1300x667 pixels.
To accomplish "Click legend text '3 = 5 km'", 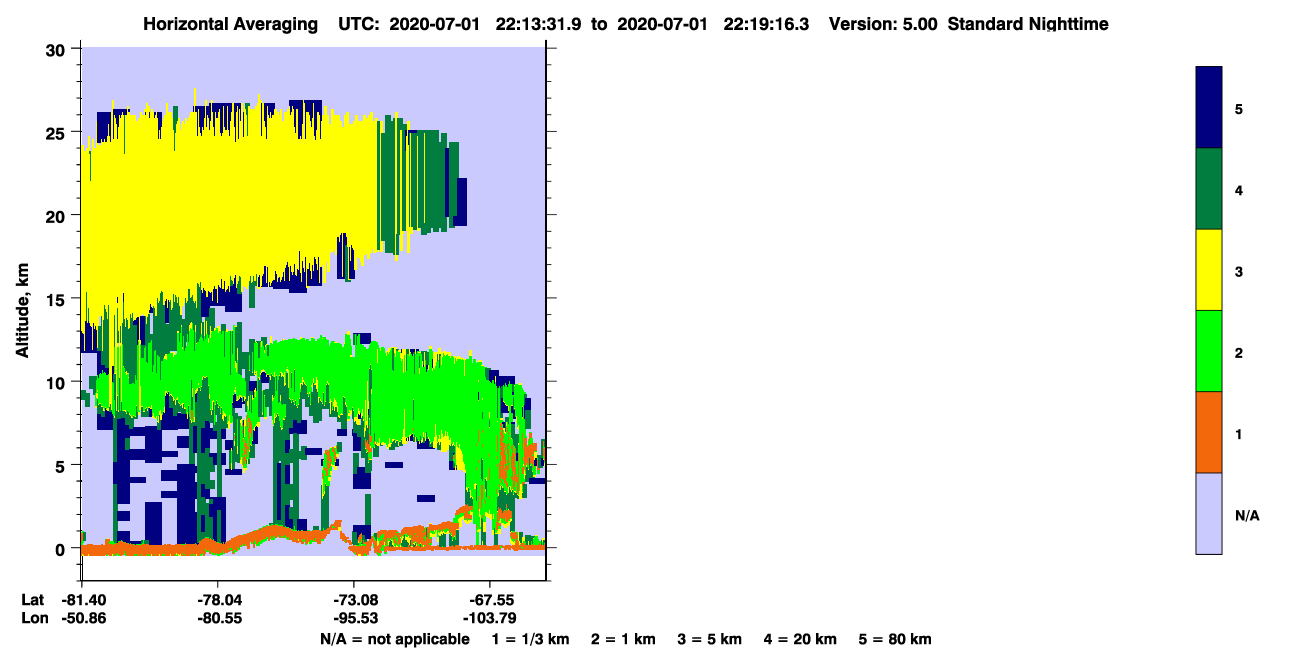I will click(x=710, y=640).
